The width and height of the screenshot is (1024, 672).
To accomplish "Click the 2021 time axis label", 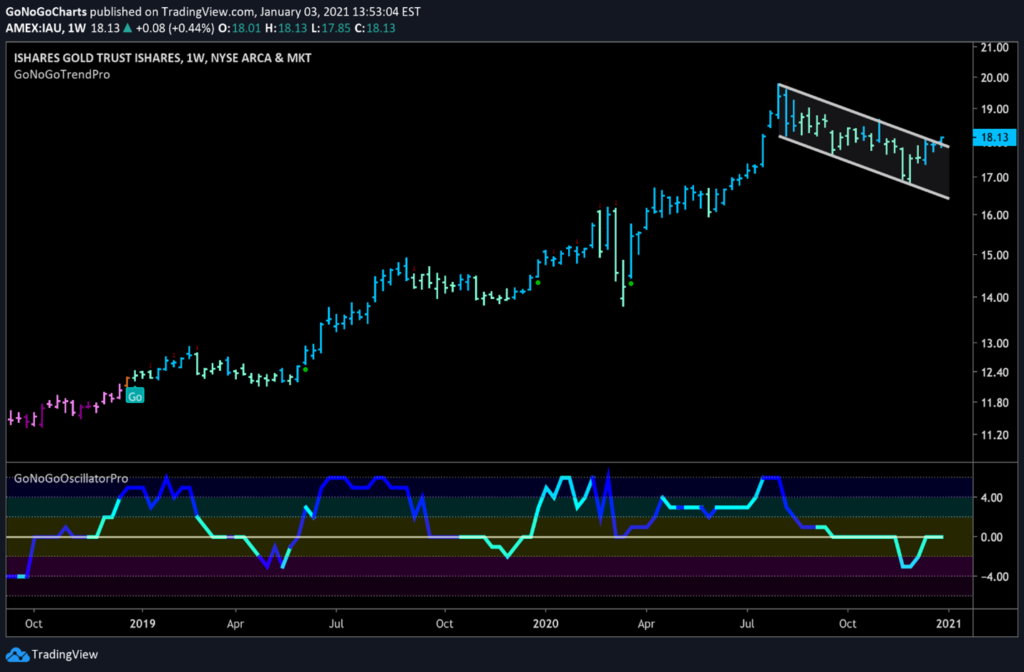I will click(x=949, y=624).
